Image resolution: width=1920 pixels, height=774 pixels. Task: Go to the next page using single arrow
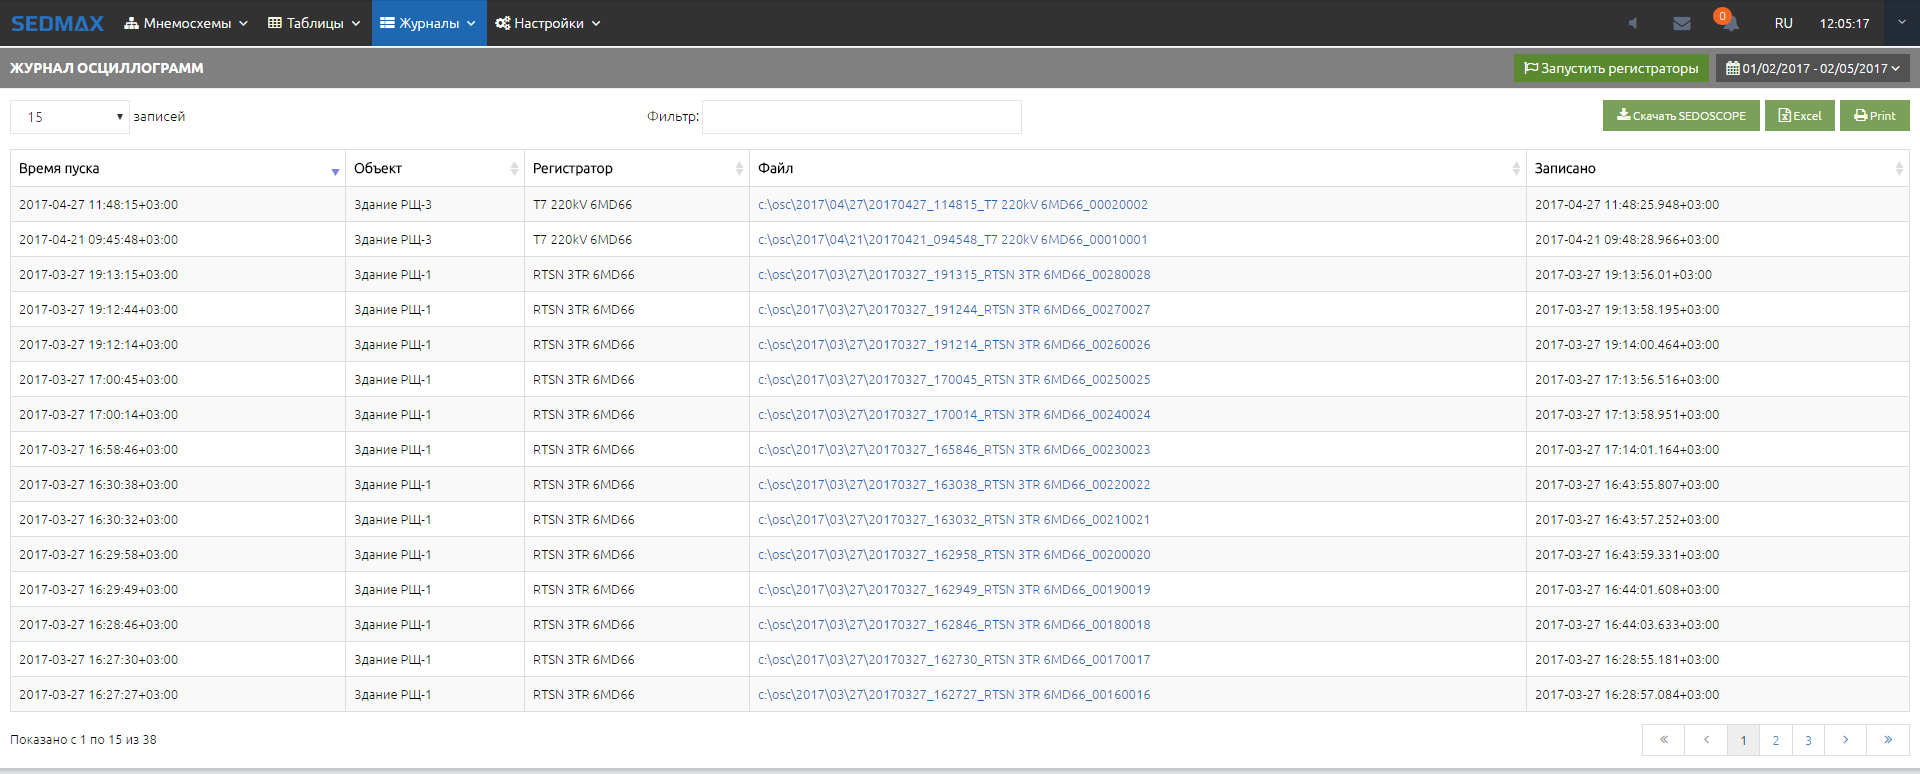(1845, 740)
